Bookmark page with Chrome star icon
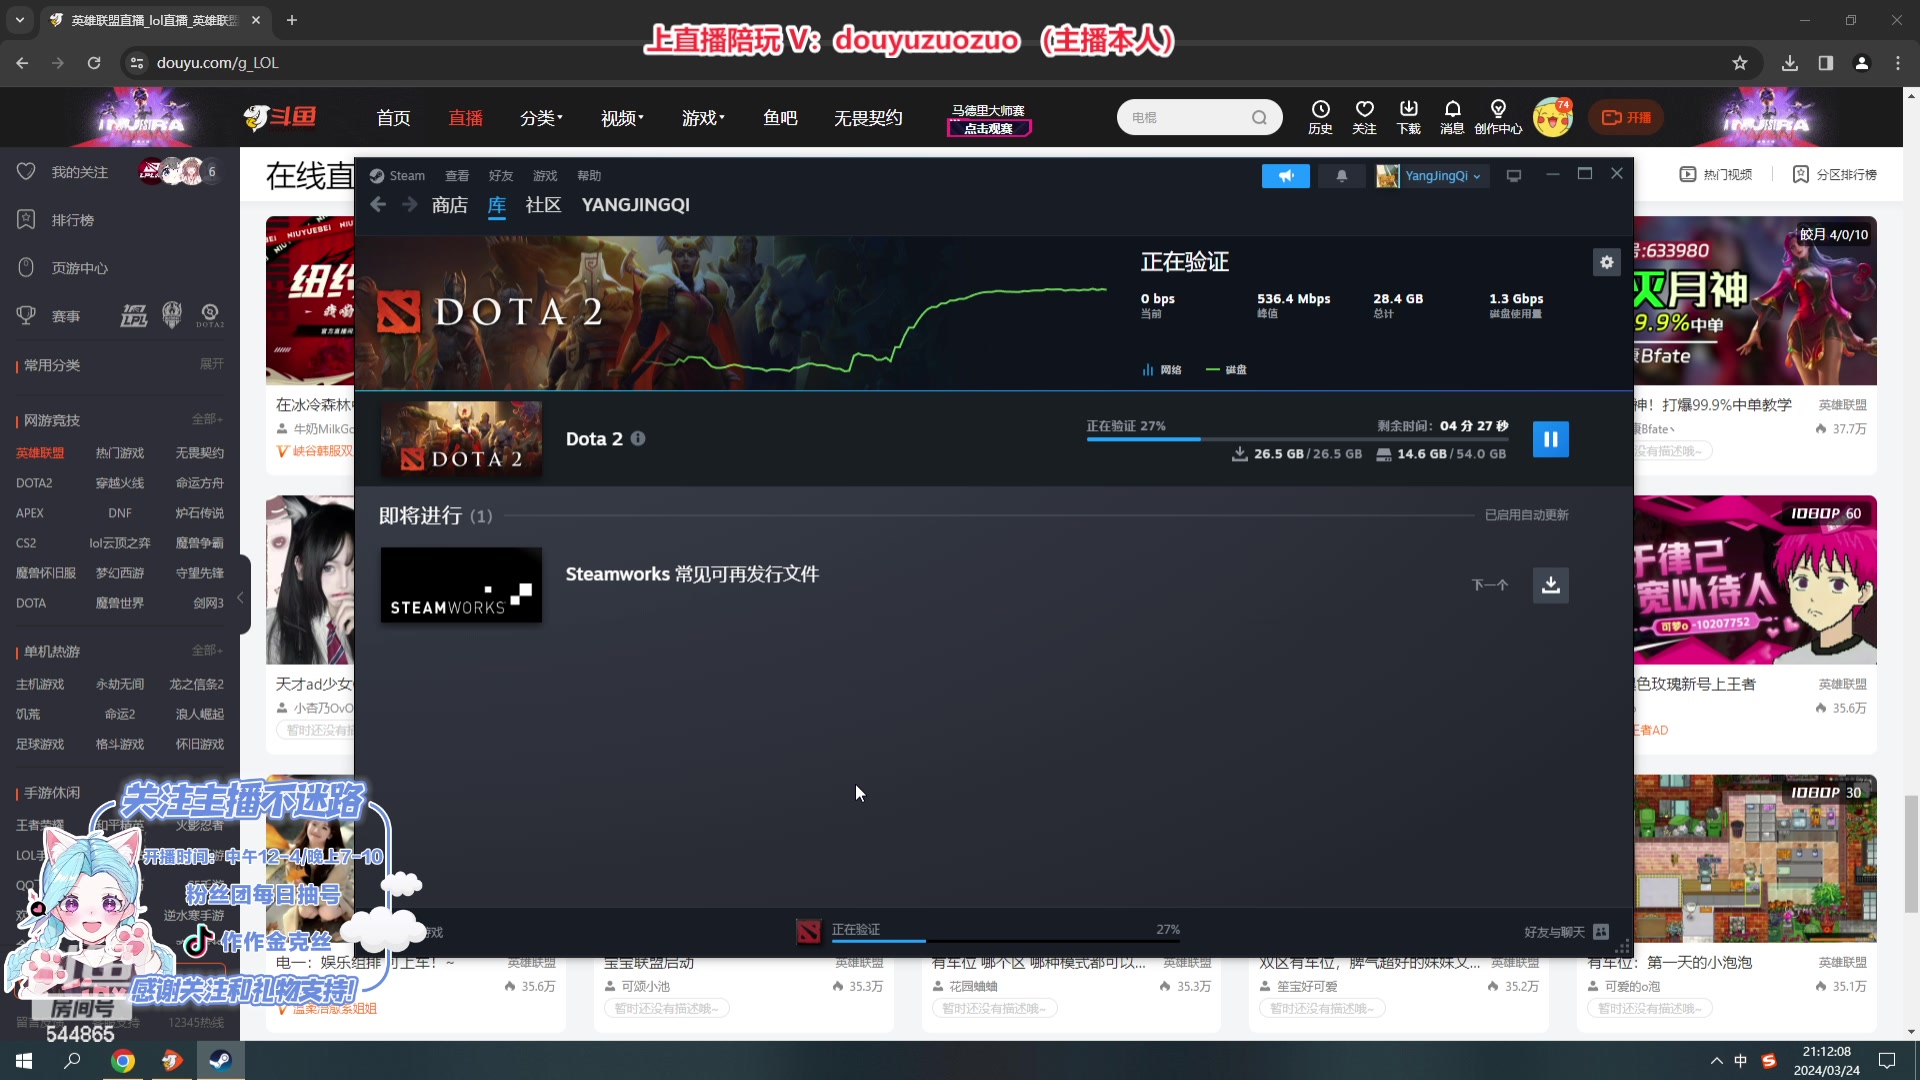 [1740, 63]
